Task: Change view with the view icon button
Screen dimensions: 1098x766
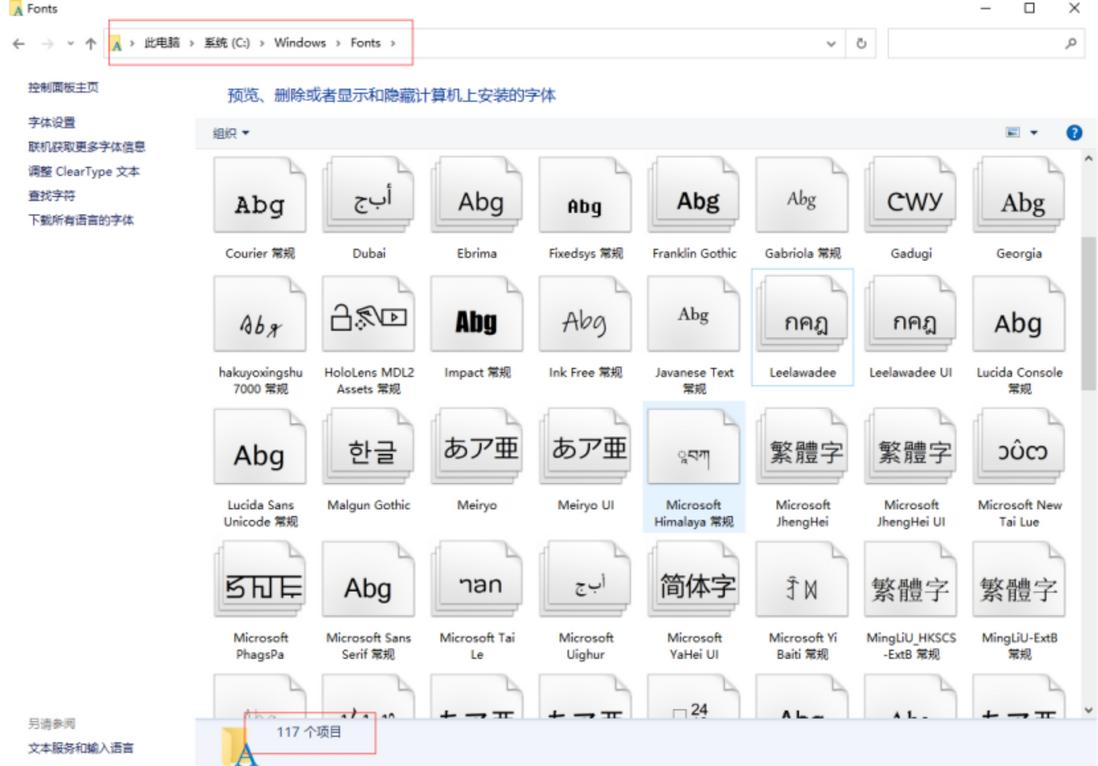Action: (1013, 132)
